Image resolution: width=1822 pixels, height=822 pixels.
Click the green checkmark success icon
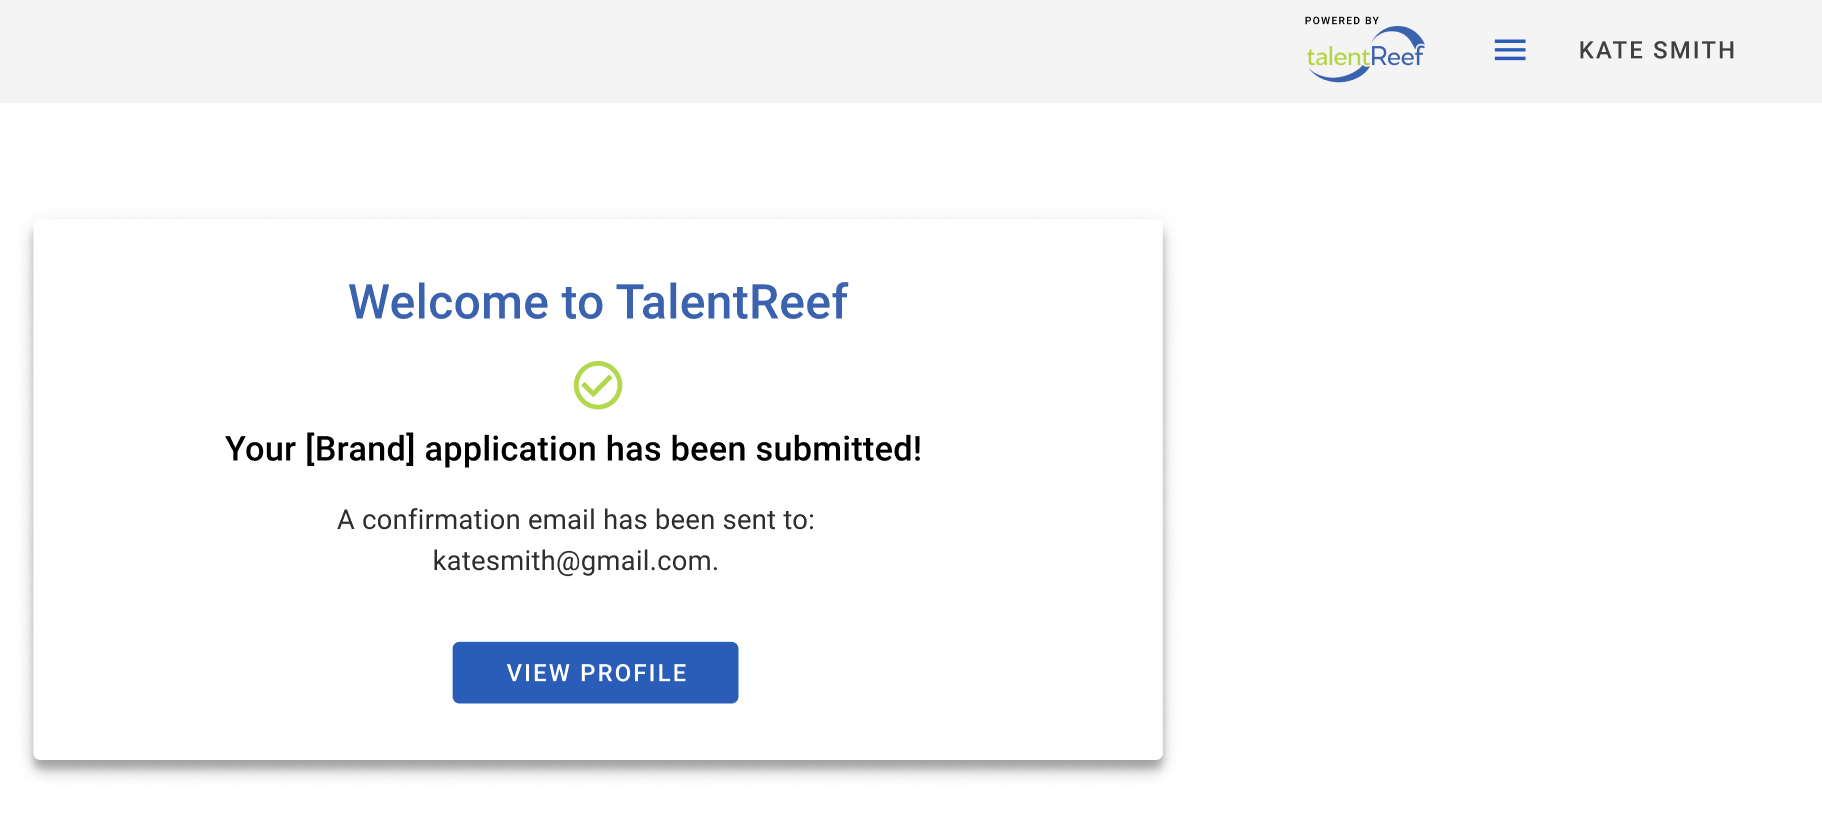point(598,385)
